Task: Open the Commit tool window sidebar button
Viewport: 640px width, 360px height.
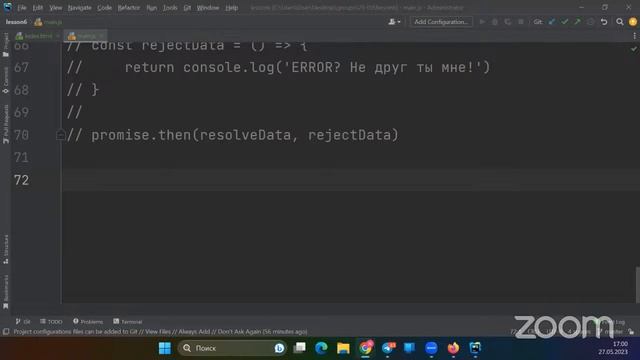Action: pos(6,80)
